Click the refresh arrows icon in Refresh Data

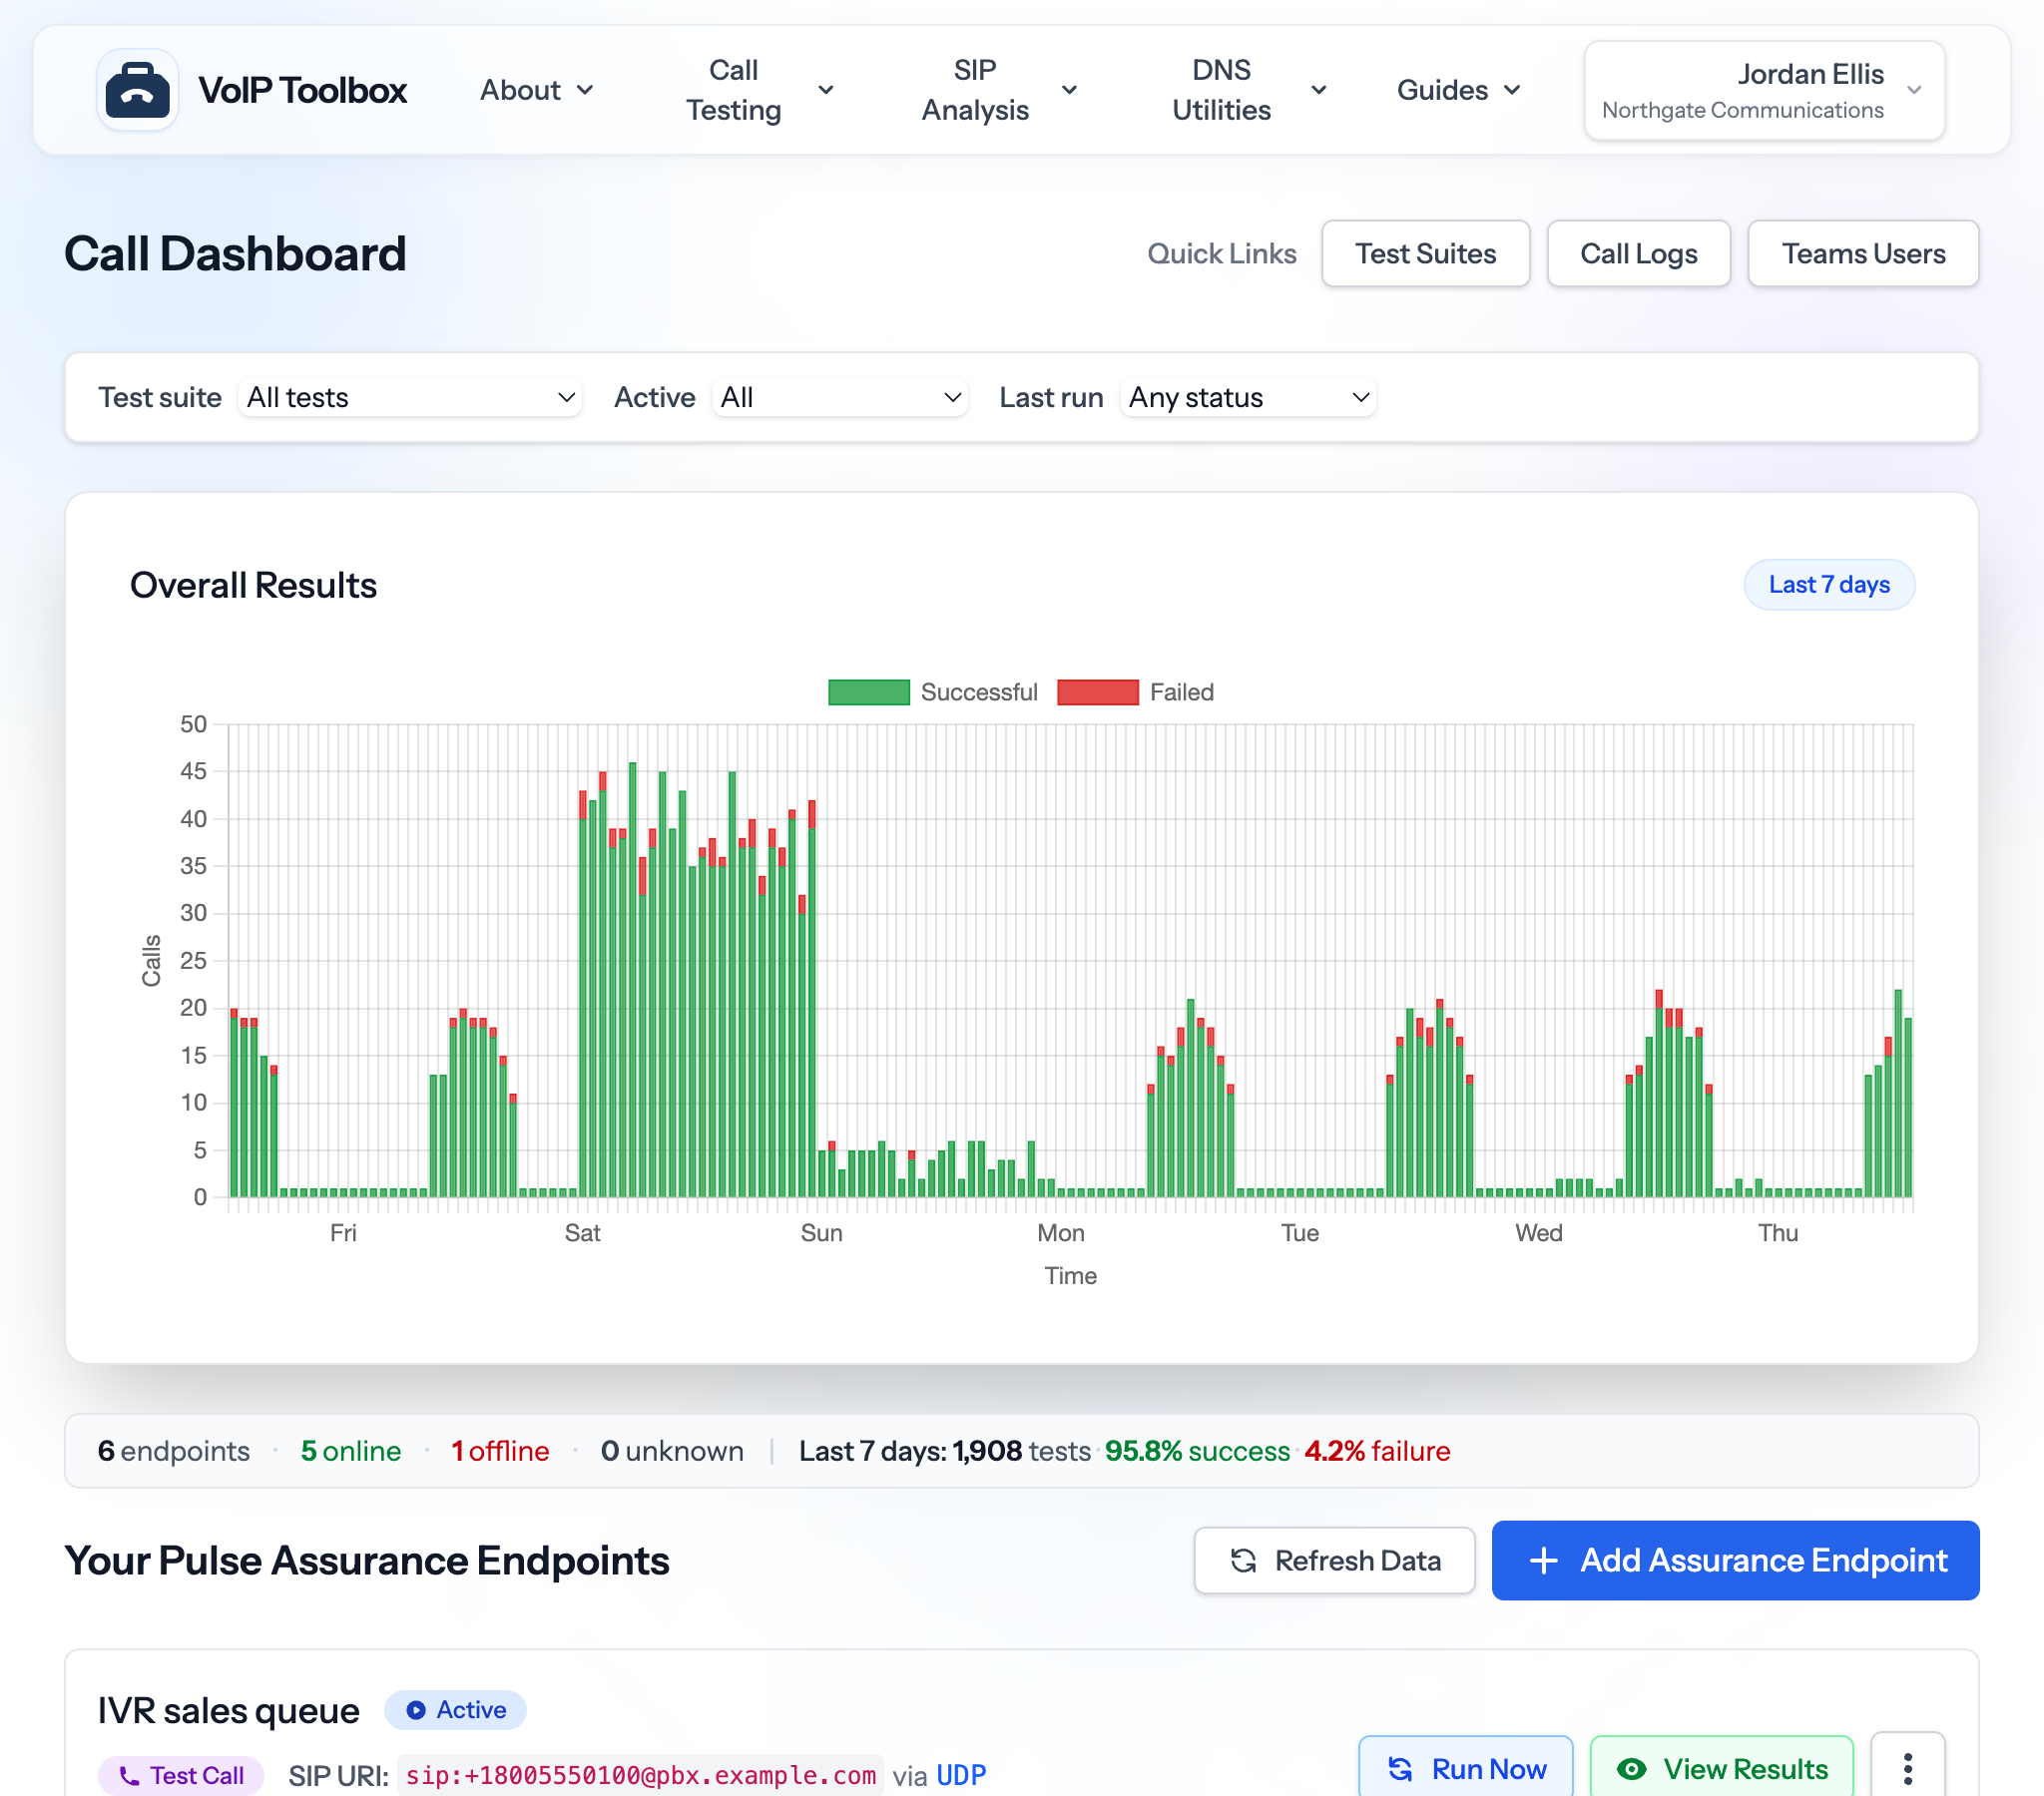(1243, 1560)
